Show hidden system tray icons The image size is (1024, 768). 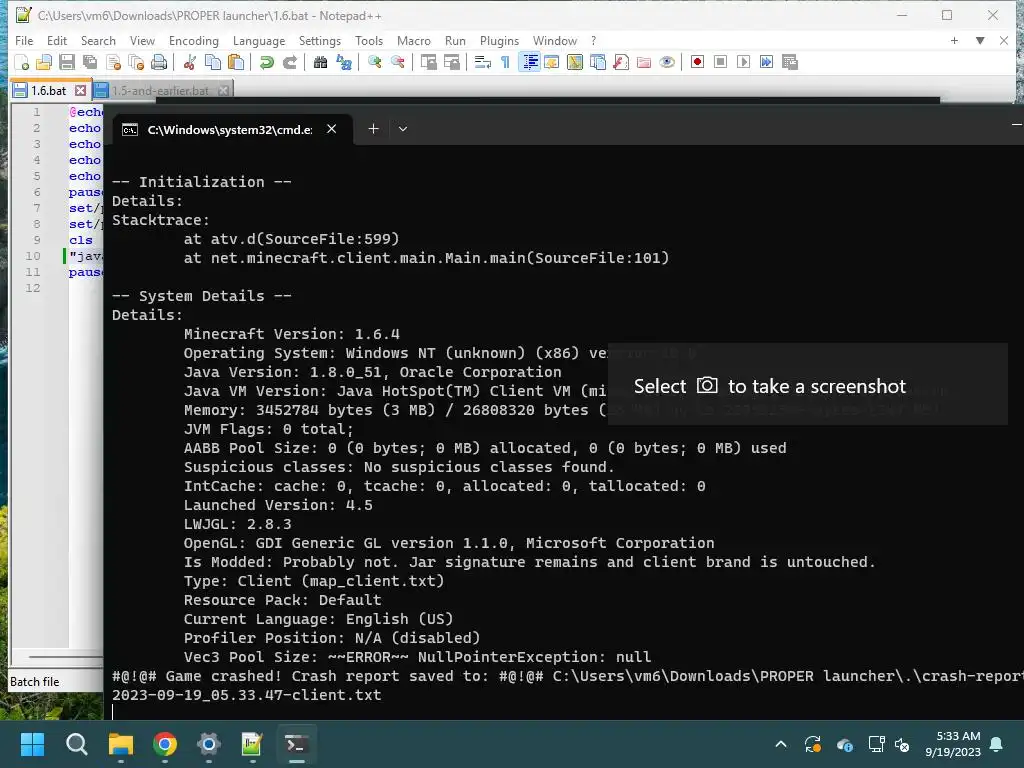point(780,744)
